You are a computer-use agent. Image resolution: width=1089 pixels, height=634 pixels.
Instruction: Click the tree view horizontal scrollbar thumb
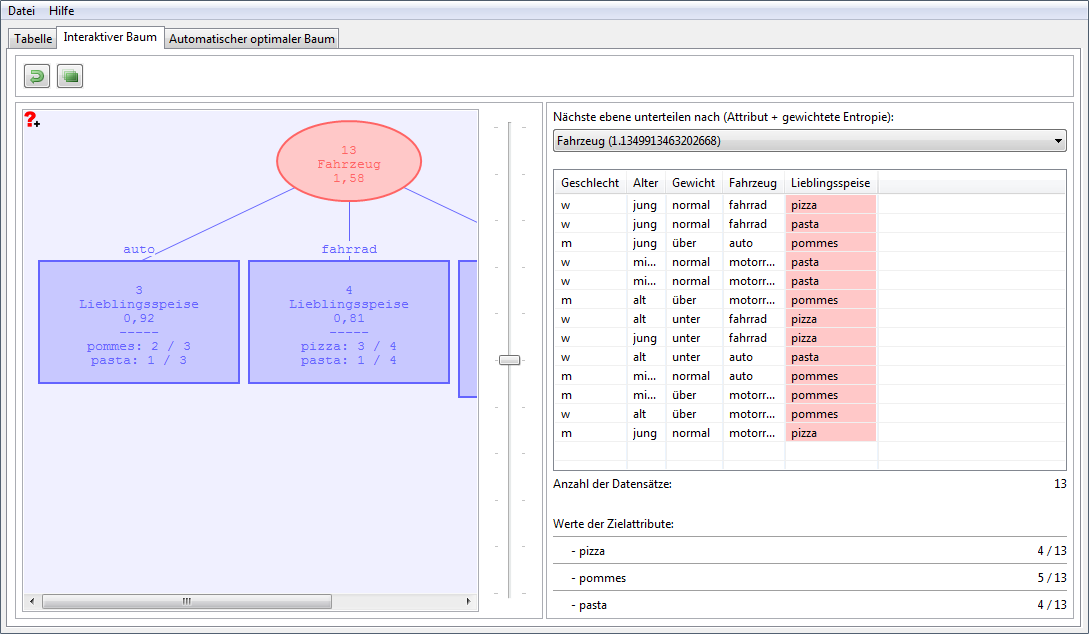coord(186,601)
